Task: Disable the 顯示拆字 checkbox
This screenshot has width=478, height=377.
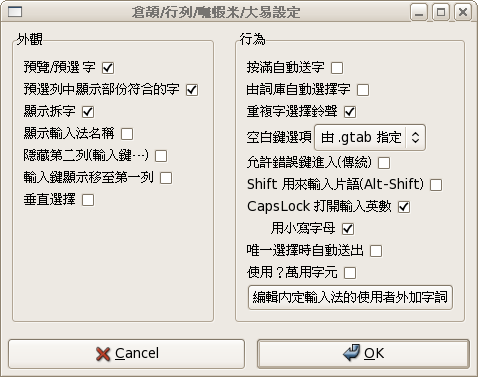Action: (x=88, y=112)
